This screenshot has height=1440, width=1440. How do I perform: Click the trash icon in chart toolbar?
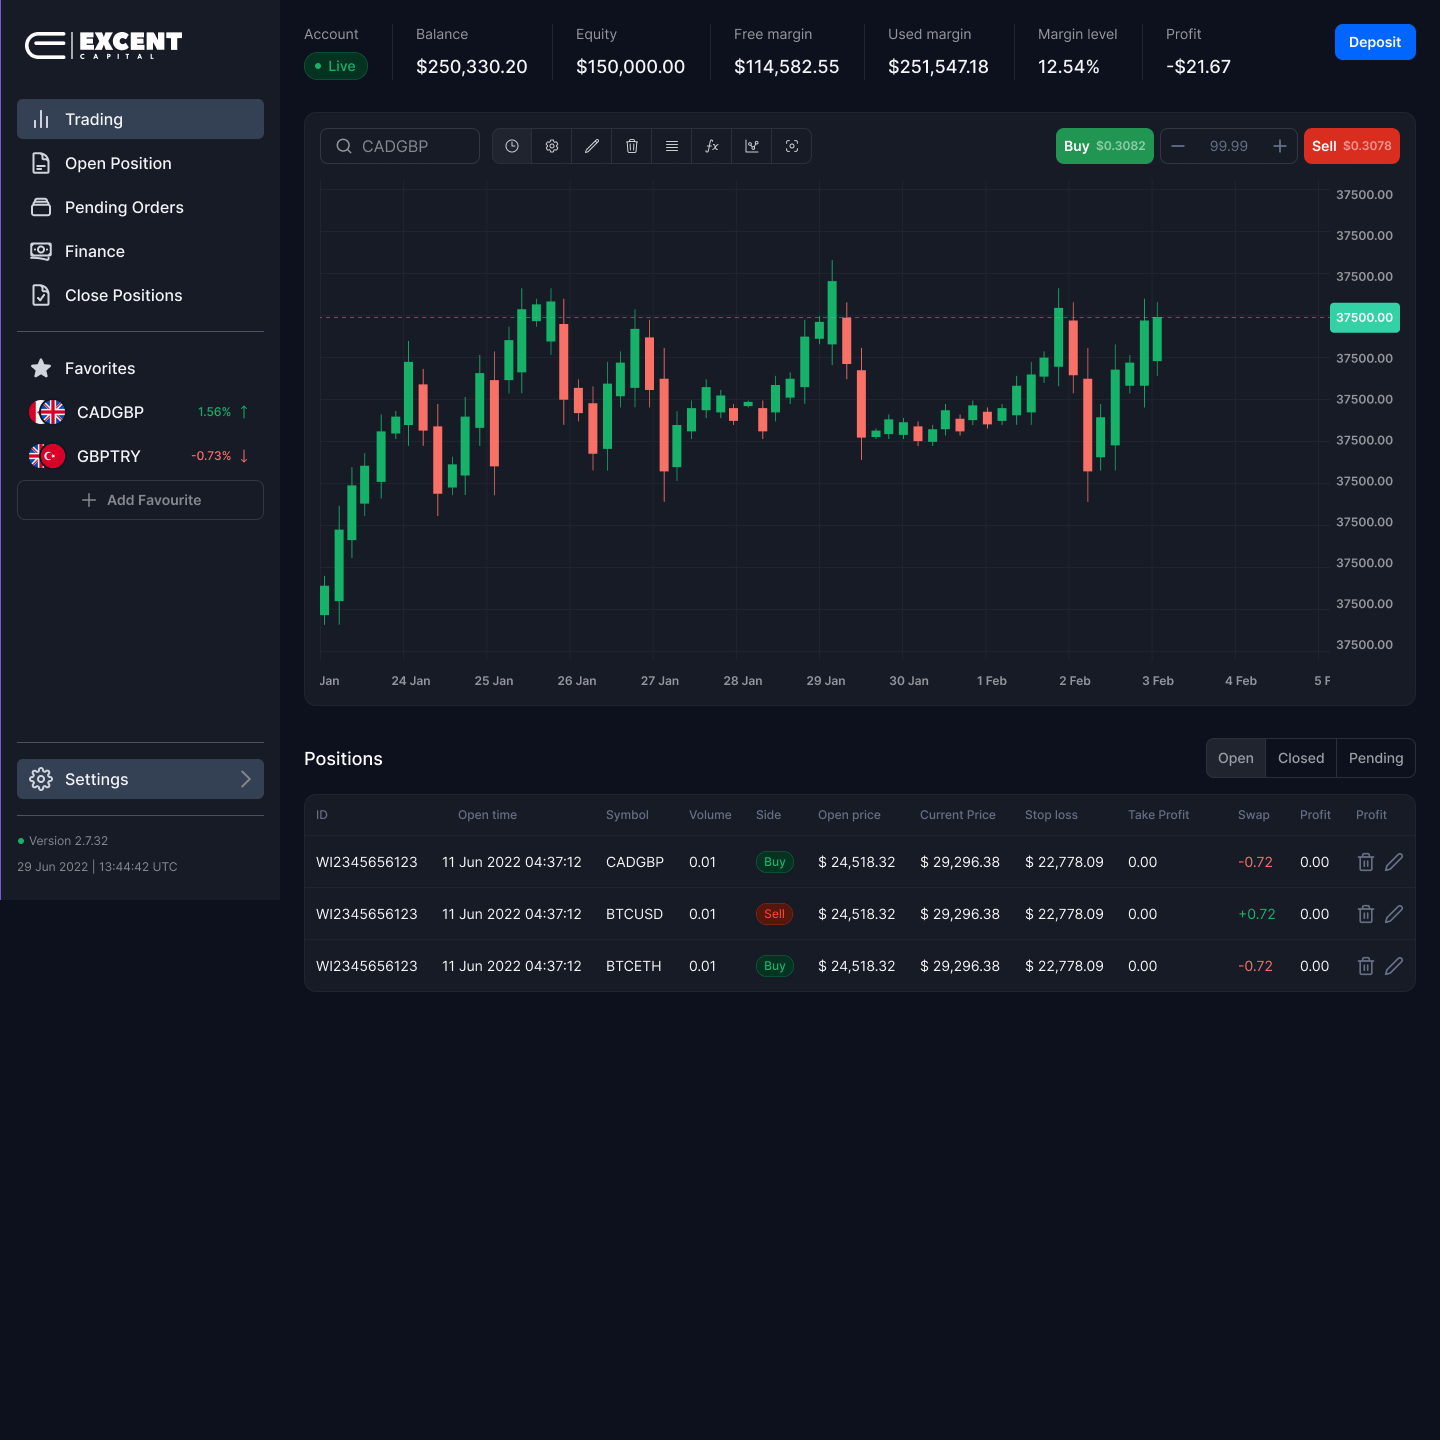[x=632, y=146]
